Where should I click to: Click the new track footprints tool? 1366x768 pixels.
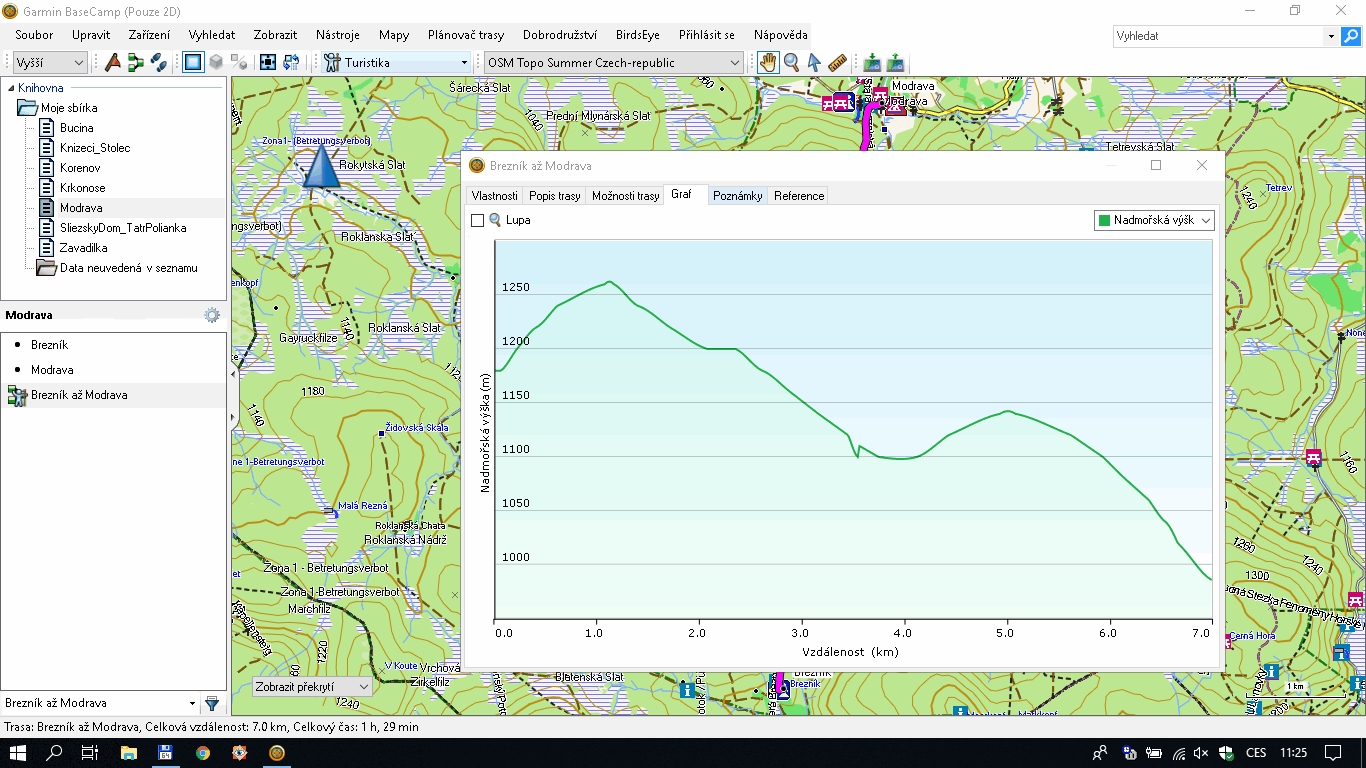click(158, 62)
